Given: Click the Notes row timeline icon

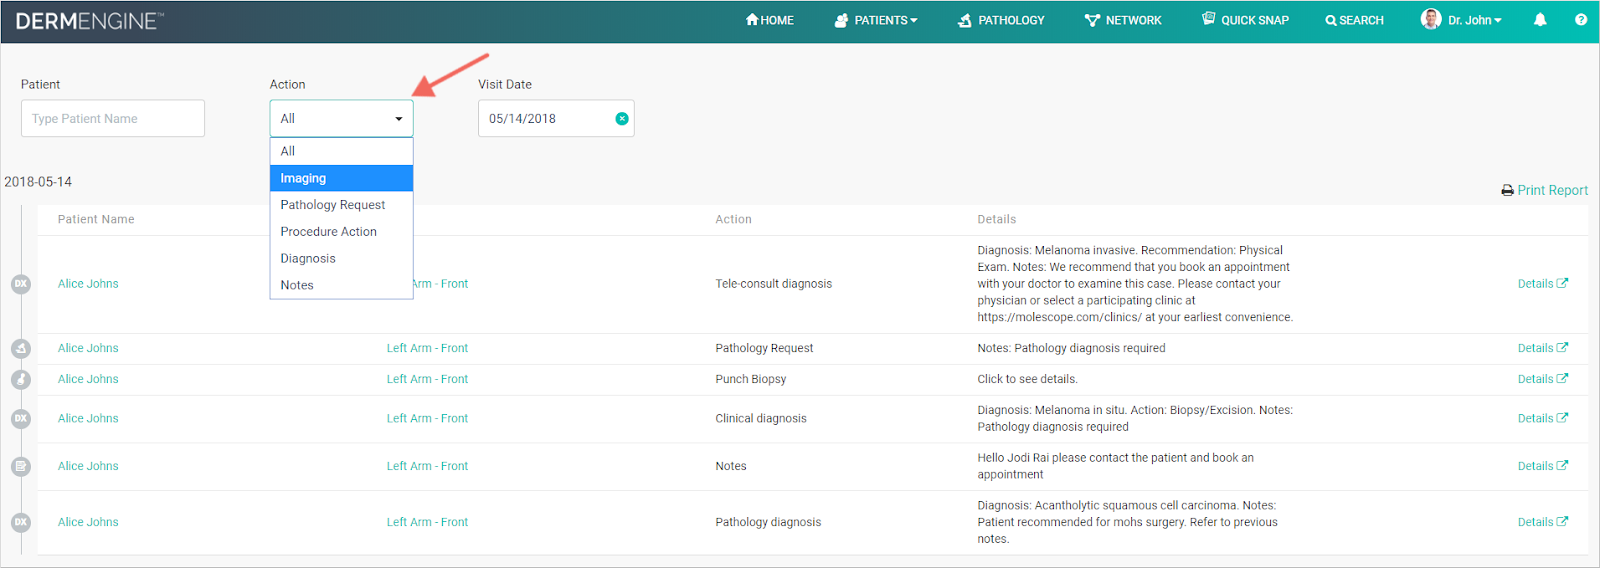Looking at the screenshot, I should coord(21,467).
